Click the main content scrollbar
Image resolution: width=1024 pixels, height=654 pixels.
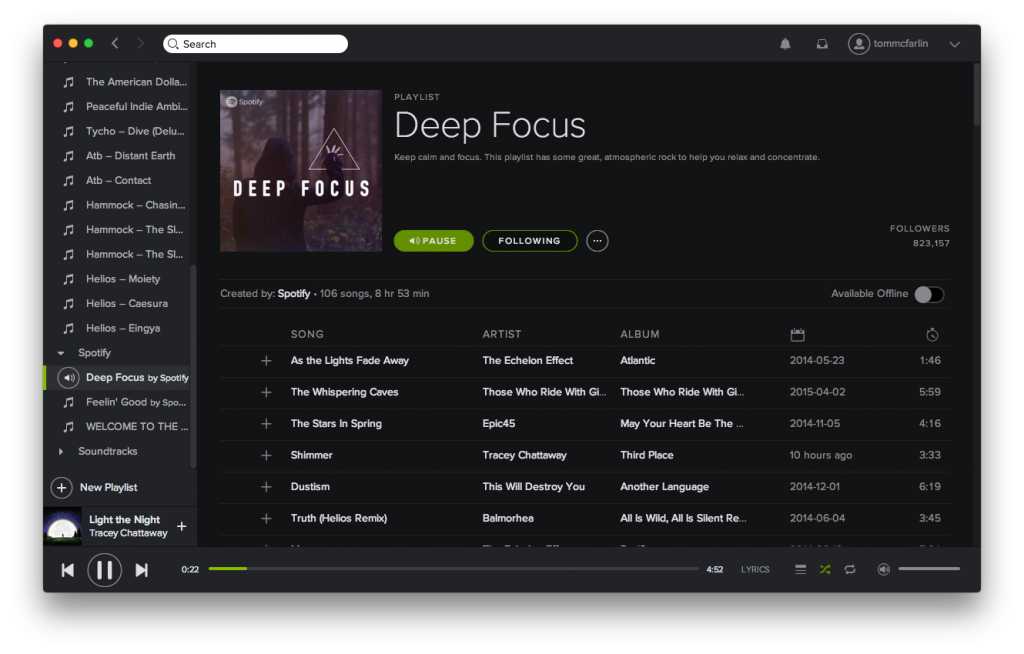976,95
